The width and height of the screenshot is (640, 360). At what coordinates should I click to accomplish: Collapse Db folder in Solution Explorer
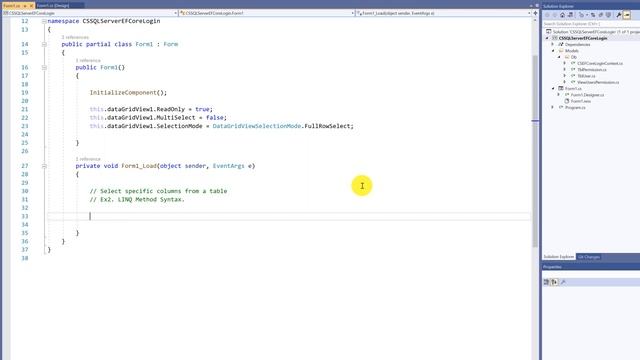(x=559, y=57)
